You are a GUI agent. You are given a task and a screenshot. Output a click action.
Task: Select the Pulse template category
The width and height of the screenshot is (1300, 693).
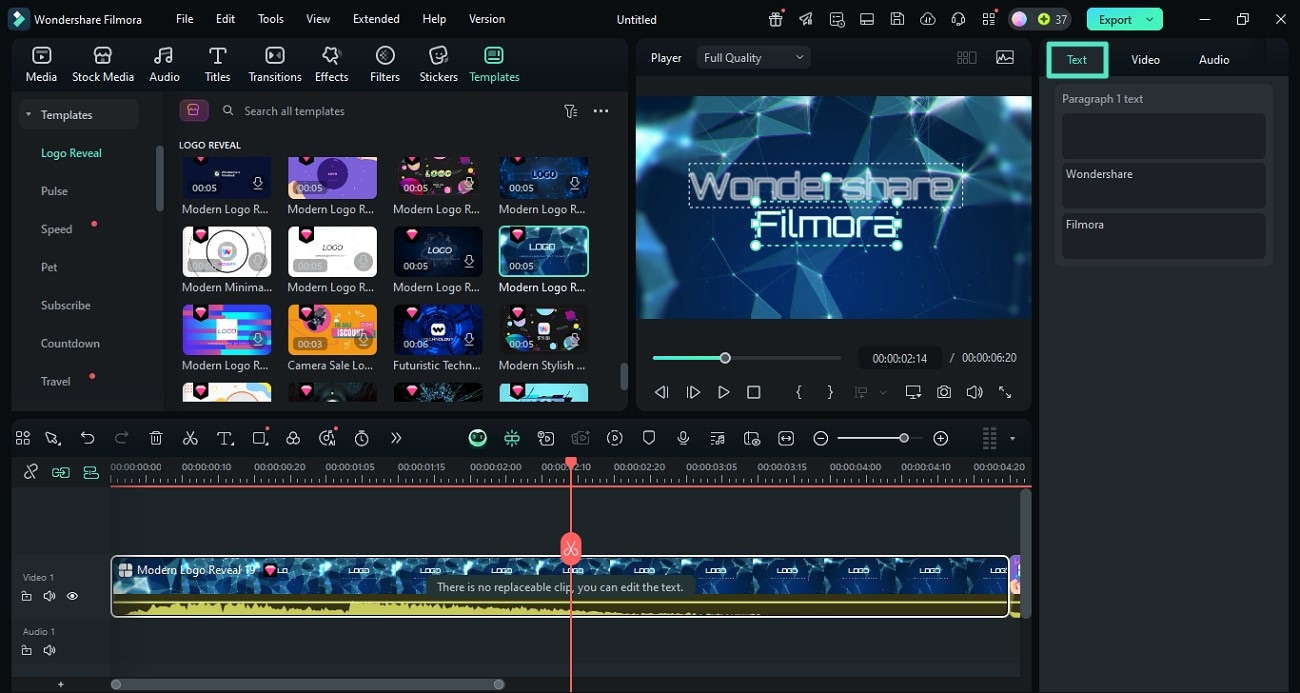(x=54, y=191)
